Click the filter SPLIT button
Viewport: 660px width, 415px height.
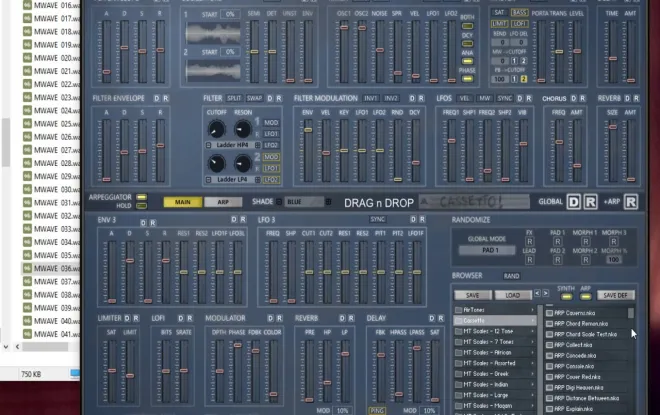[234, 98]
